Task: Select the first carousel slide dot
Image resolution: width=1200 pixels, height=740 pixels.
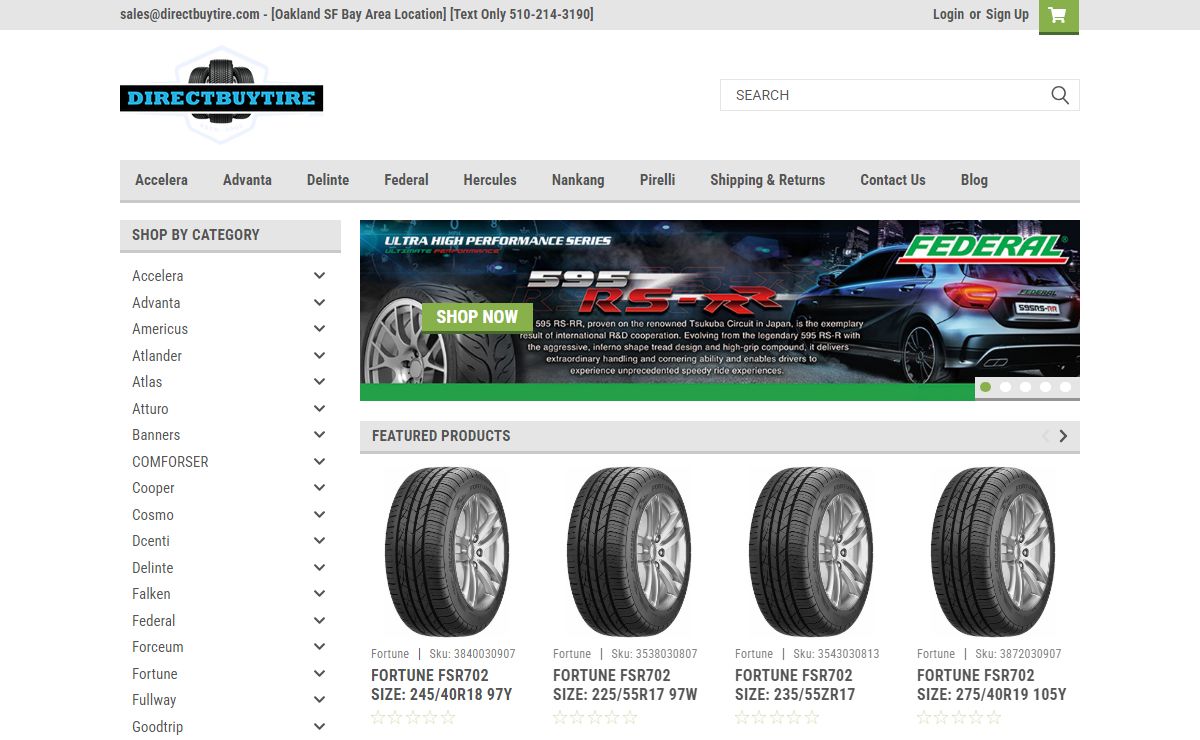Action: point(985,387)
